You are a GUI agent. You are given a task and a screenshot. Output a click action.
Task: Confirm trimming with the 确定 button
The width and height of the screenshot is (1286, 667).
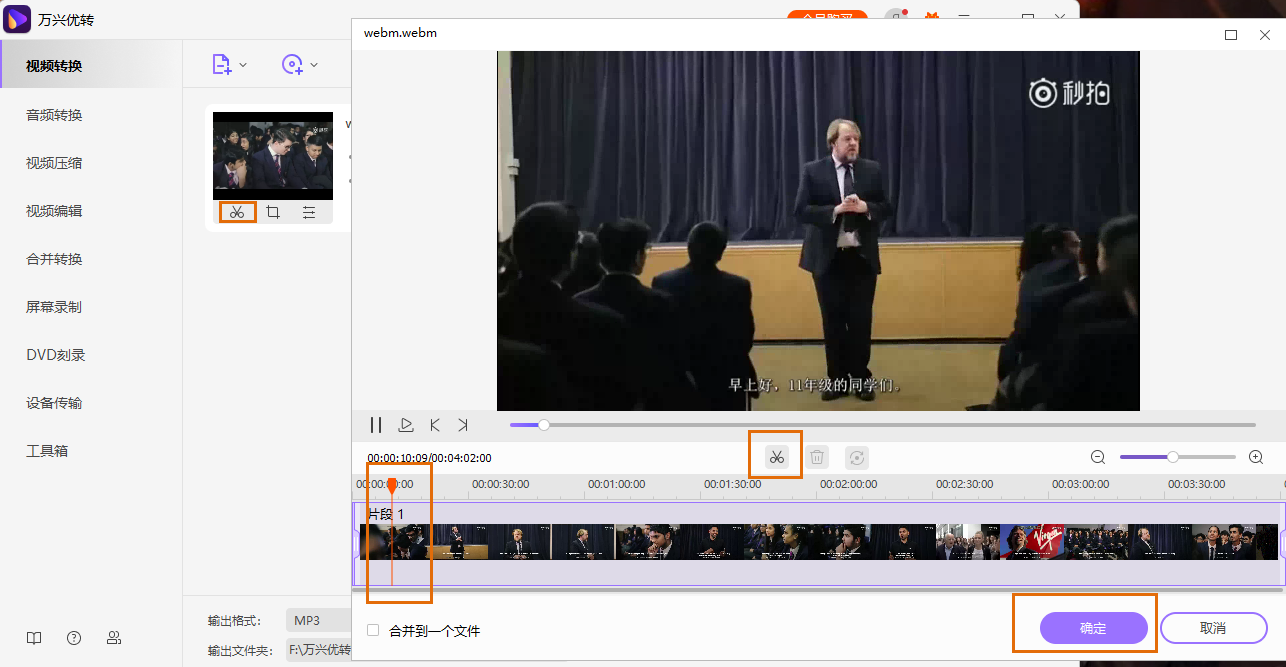point(1092,627)
